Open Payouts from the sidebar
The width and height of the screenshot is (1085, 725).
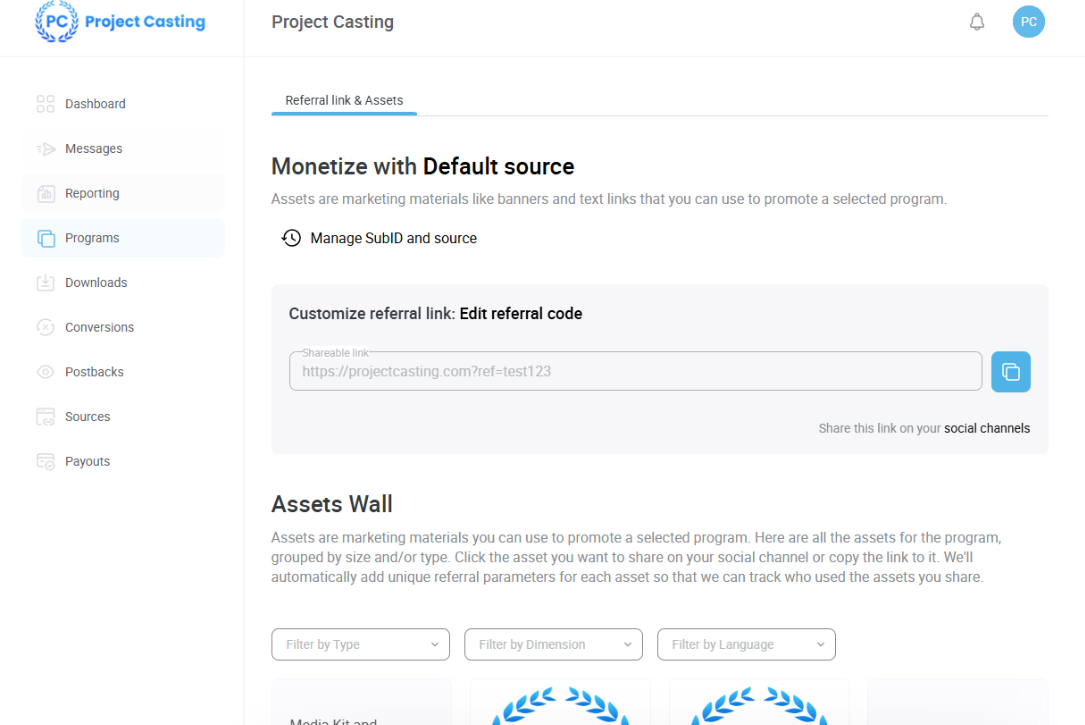tap(87, 461)
